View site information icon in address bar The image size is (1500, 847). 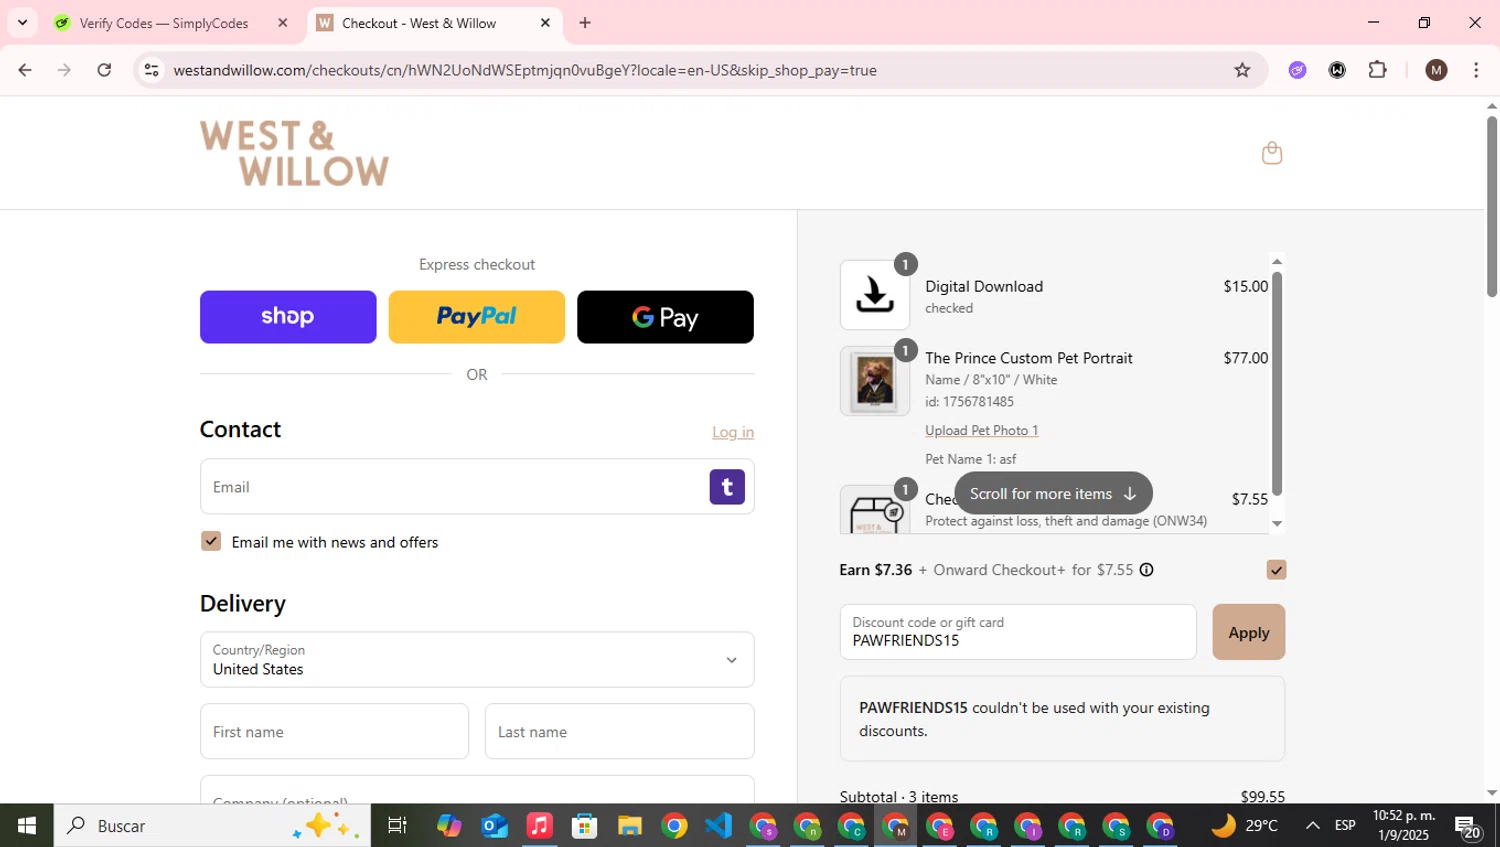pyautogui.click(x=151, y=70)
